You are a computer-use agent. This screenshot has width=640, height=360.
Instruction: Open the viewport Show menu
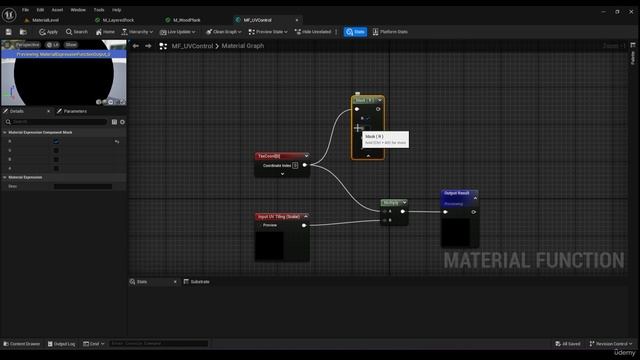71,44
